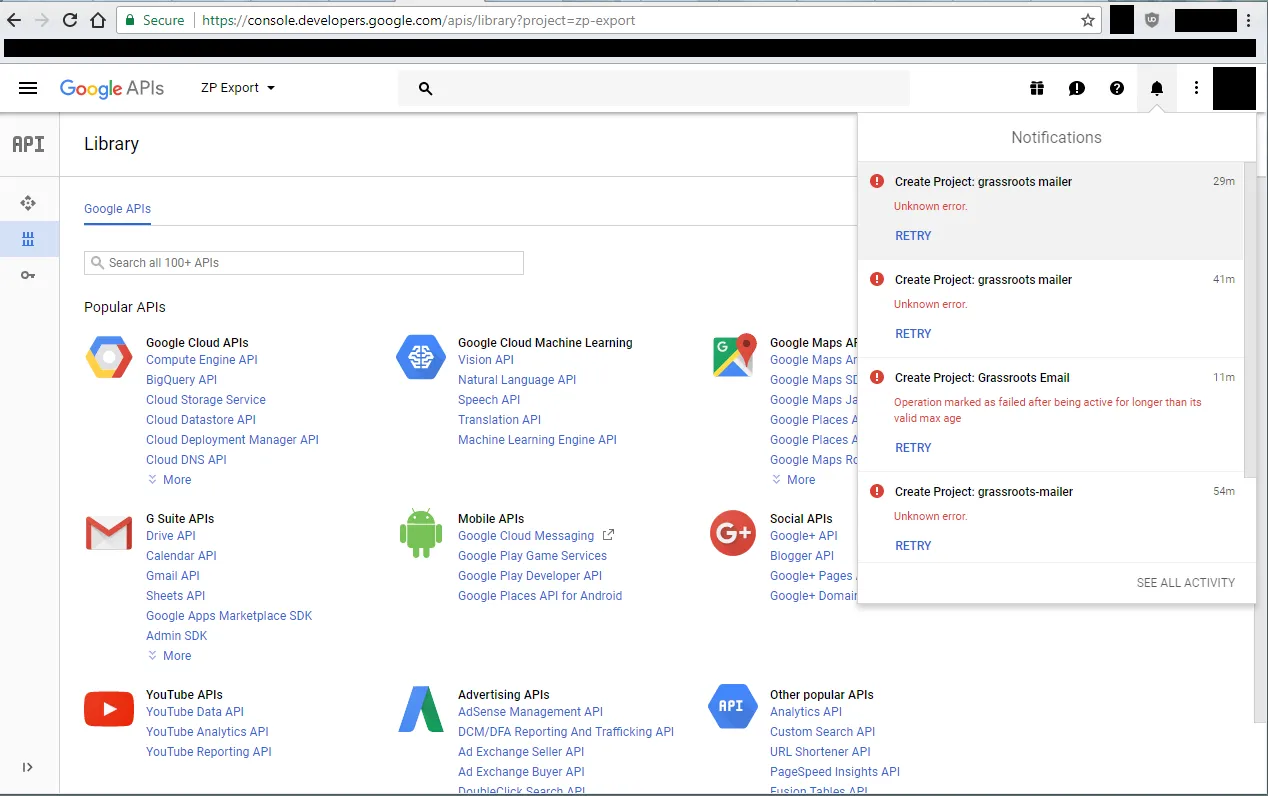Select the Google APIs tab
Viewport: 1268px width, 796px height.
tap(117, 209)
